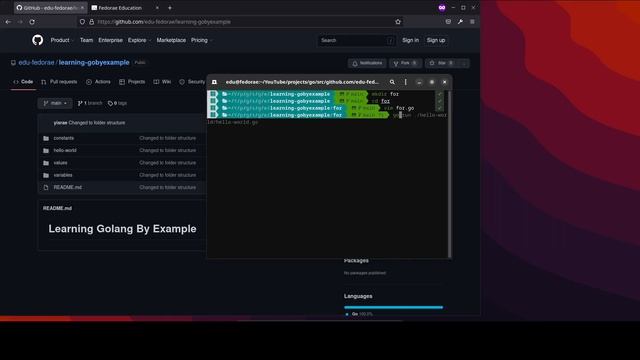Click the Team link in GitHub header
640x360 pixels.
[87, 40]
